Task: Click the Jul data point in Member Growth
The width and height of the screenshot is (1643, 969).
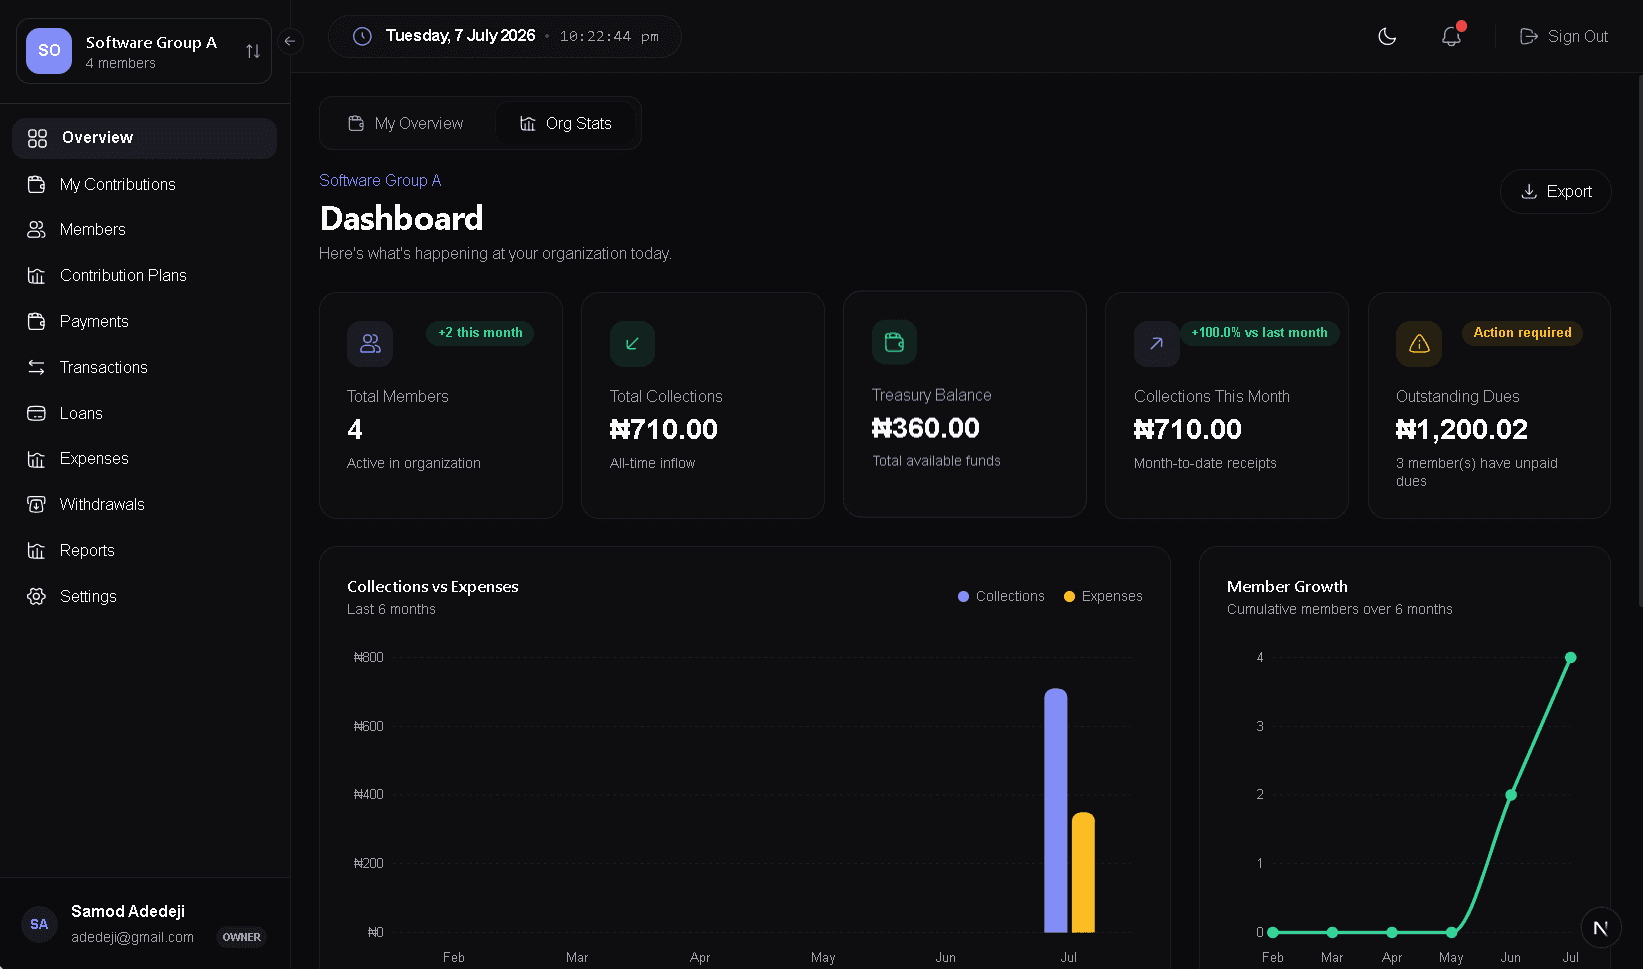Action: coord(1571,658)
